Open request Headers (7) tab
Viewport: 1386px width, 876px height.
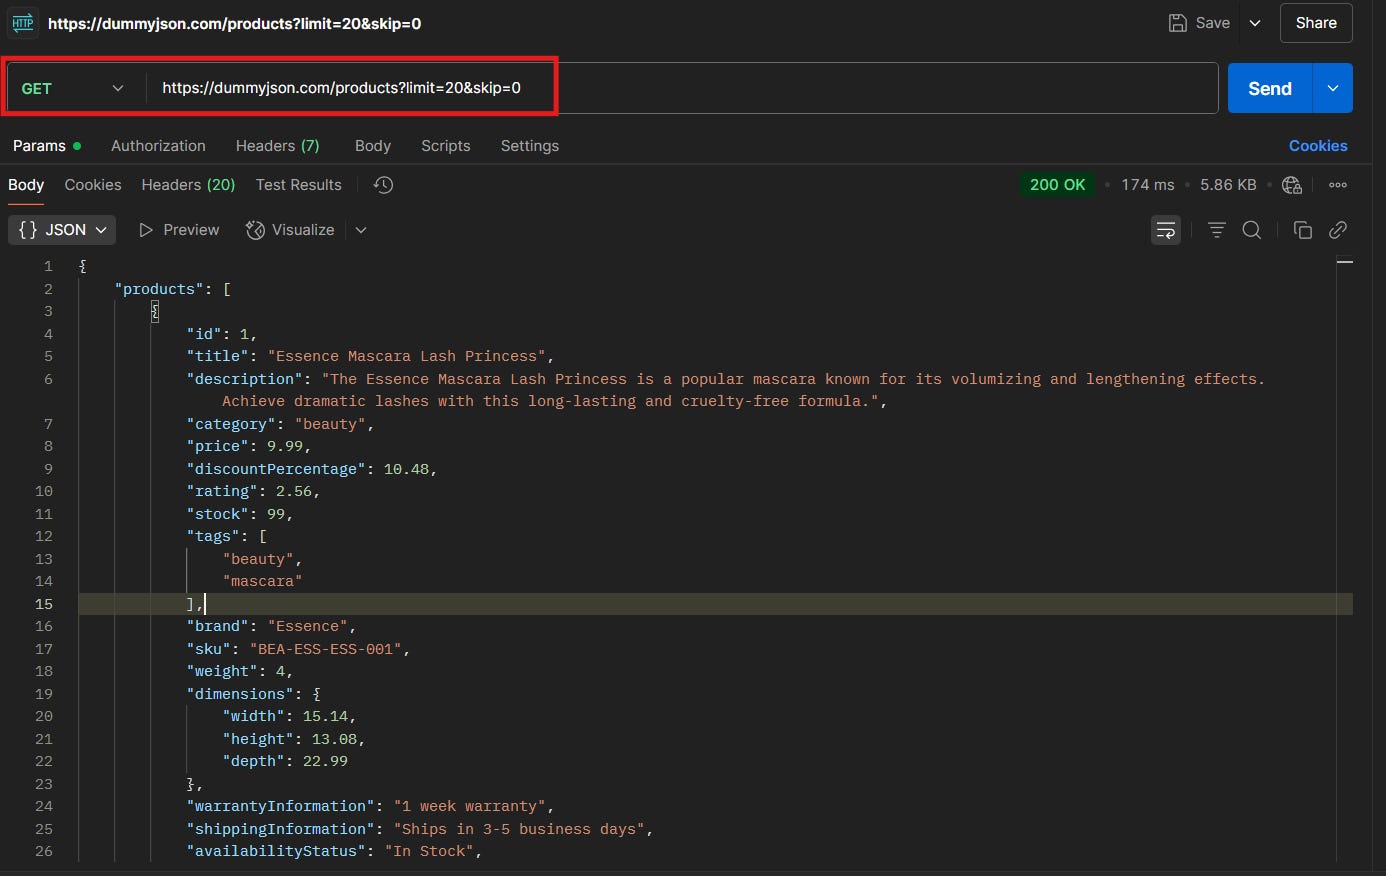click(x=277, y=146)
